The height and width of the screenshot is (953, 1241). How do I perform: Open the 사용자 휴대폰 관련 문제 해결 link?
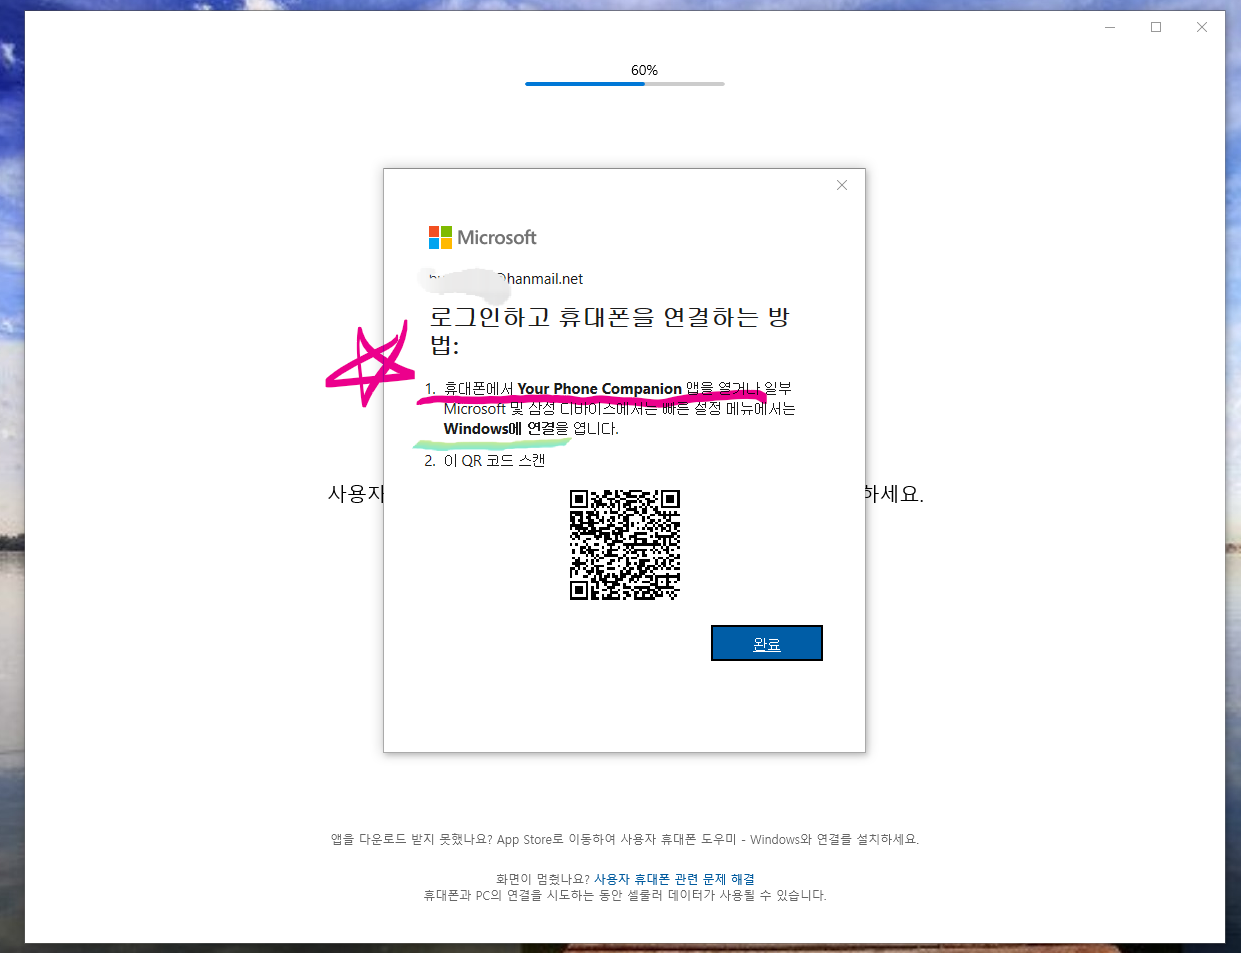[674, 879]
